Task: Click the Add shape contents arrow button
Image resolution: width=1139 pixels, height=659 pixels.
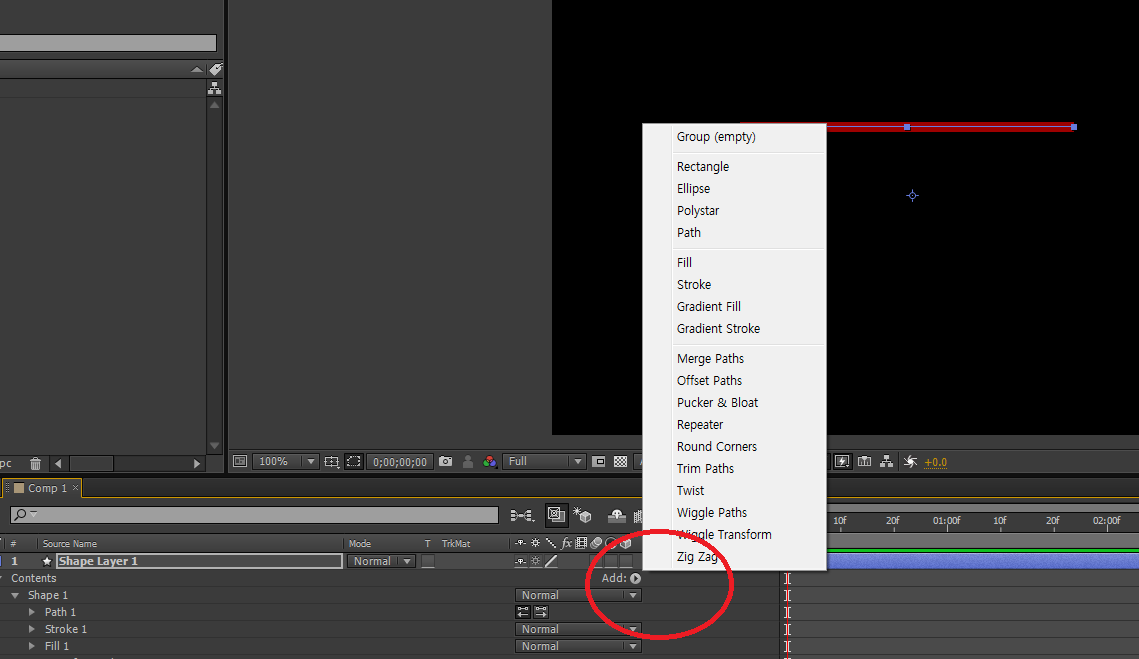Action: coord(636,578)
